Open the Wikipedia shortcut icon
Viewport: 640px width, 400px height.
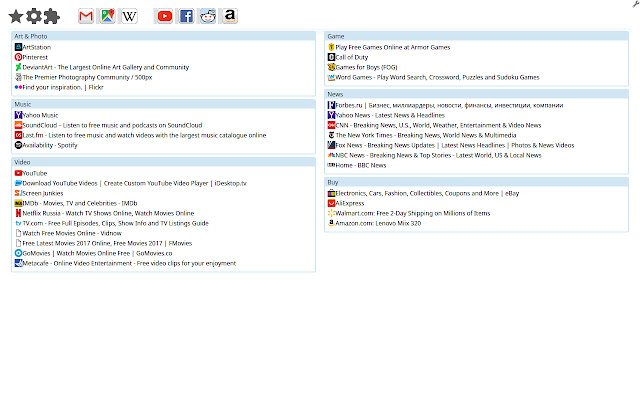pos(129,16)
